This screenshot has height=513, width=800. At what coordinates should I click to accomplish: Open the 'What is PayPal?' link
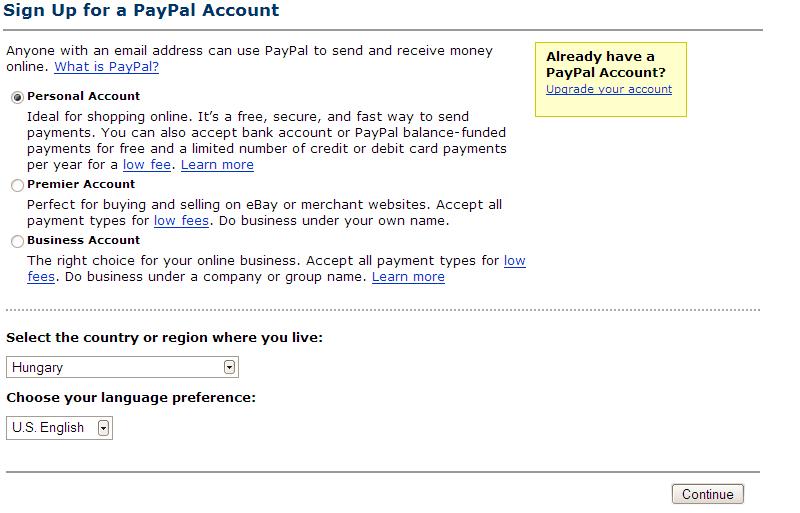(106, 67)
